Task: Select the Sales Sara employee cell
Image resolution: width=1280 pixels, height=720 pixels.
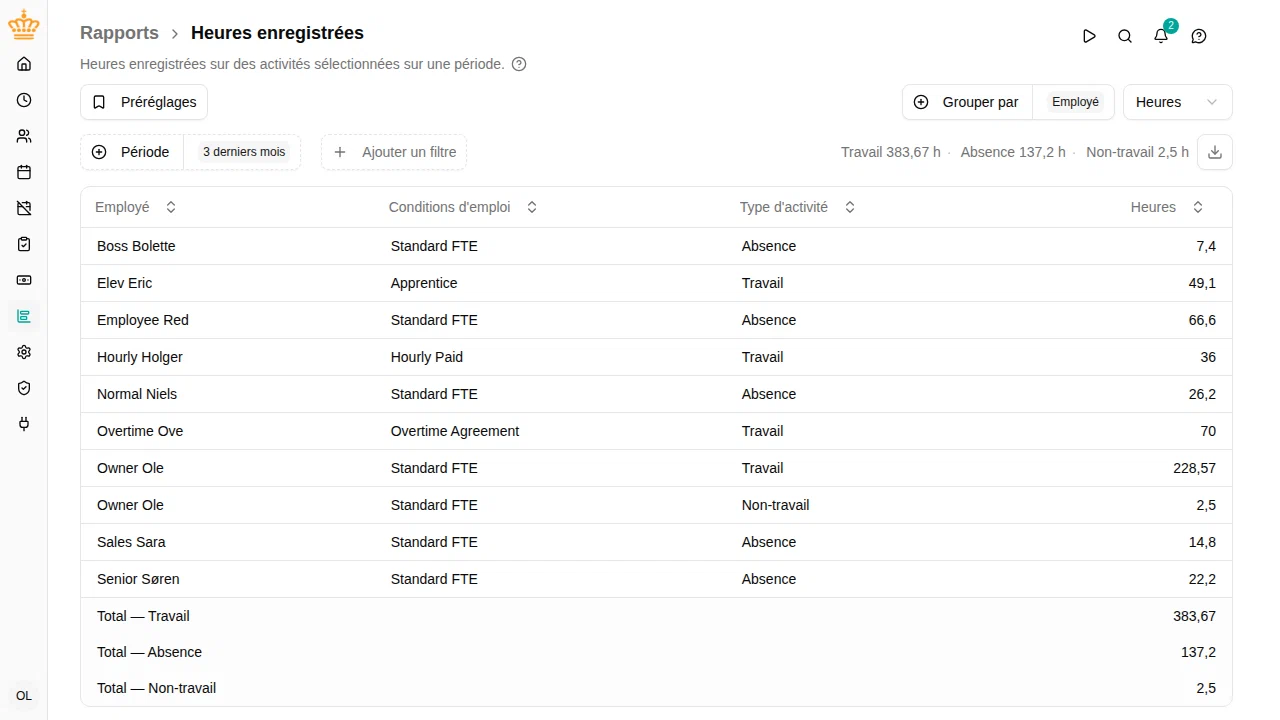Action: coord(131,542)
